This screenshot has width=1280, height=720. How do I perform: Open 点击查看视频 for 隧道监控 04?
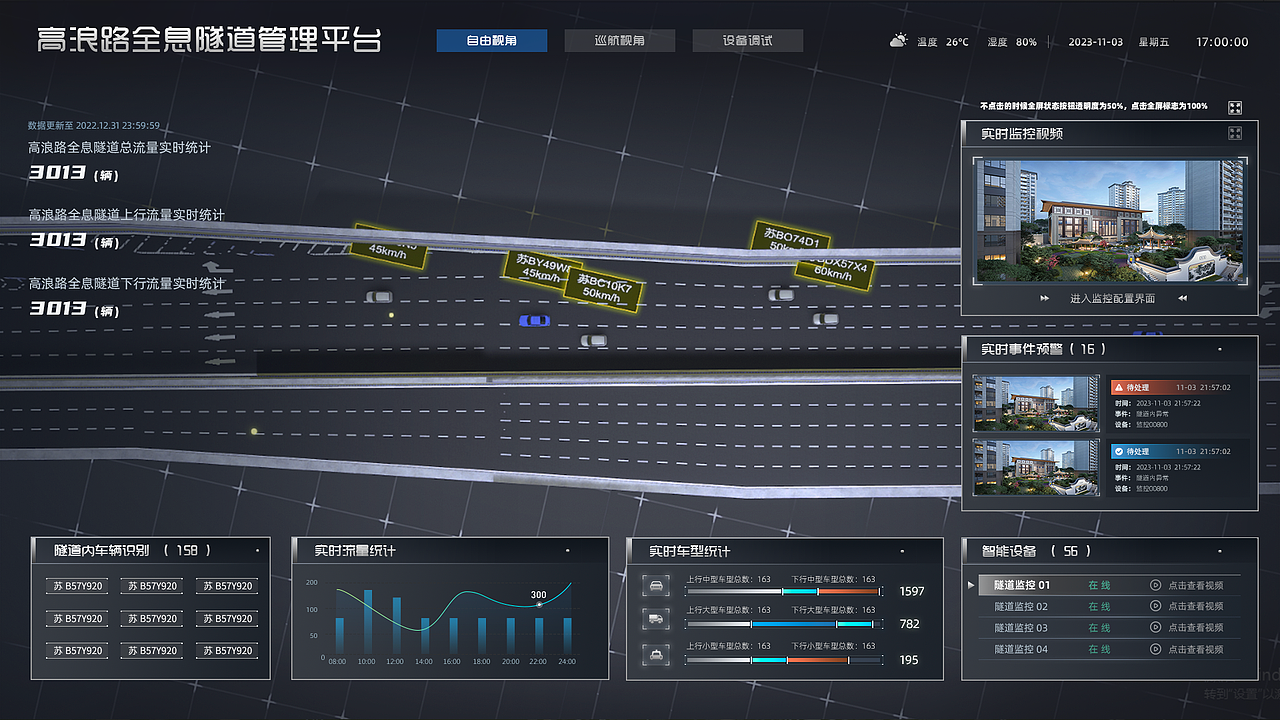click(1195, 649)
